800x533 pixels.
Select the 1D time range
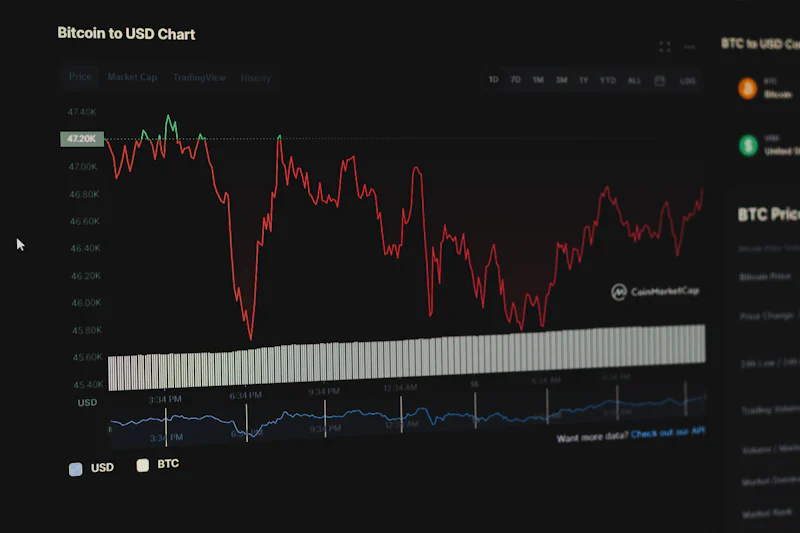coord(494,79)
